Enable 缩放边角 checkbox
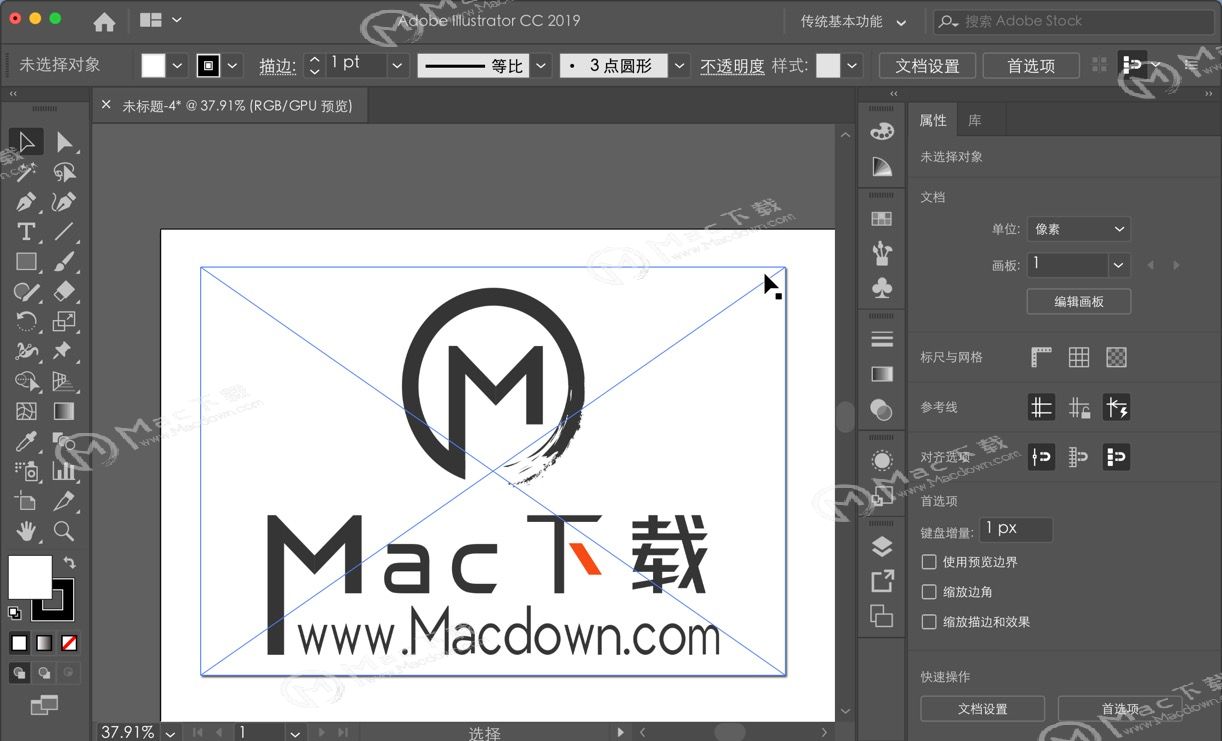This screenshot has width=1222, height=741. point(929,592)
